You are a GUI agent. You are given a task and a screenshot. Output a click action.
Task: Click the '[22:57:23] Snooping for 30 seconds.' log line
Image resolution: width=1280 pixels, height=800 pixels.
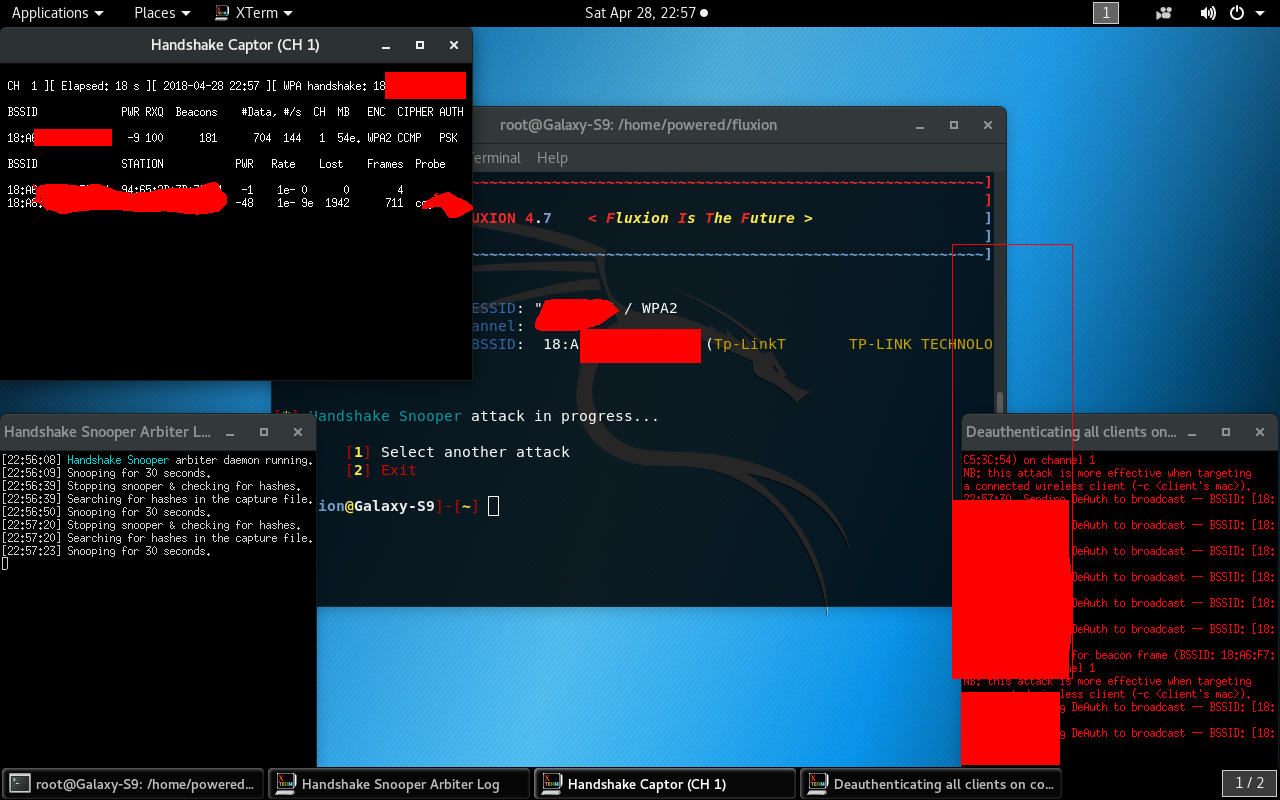[106, 551]
